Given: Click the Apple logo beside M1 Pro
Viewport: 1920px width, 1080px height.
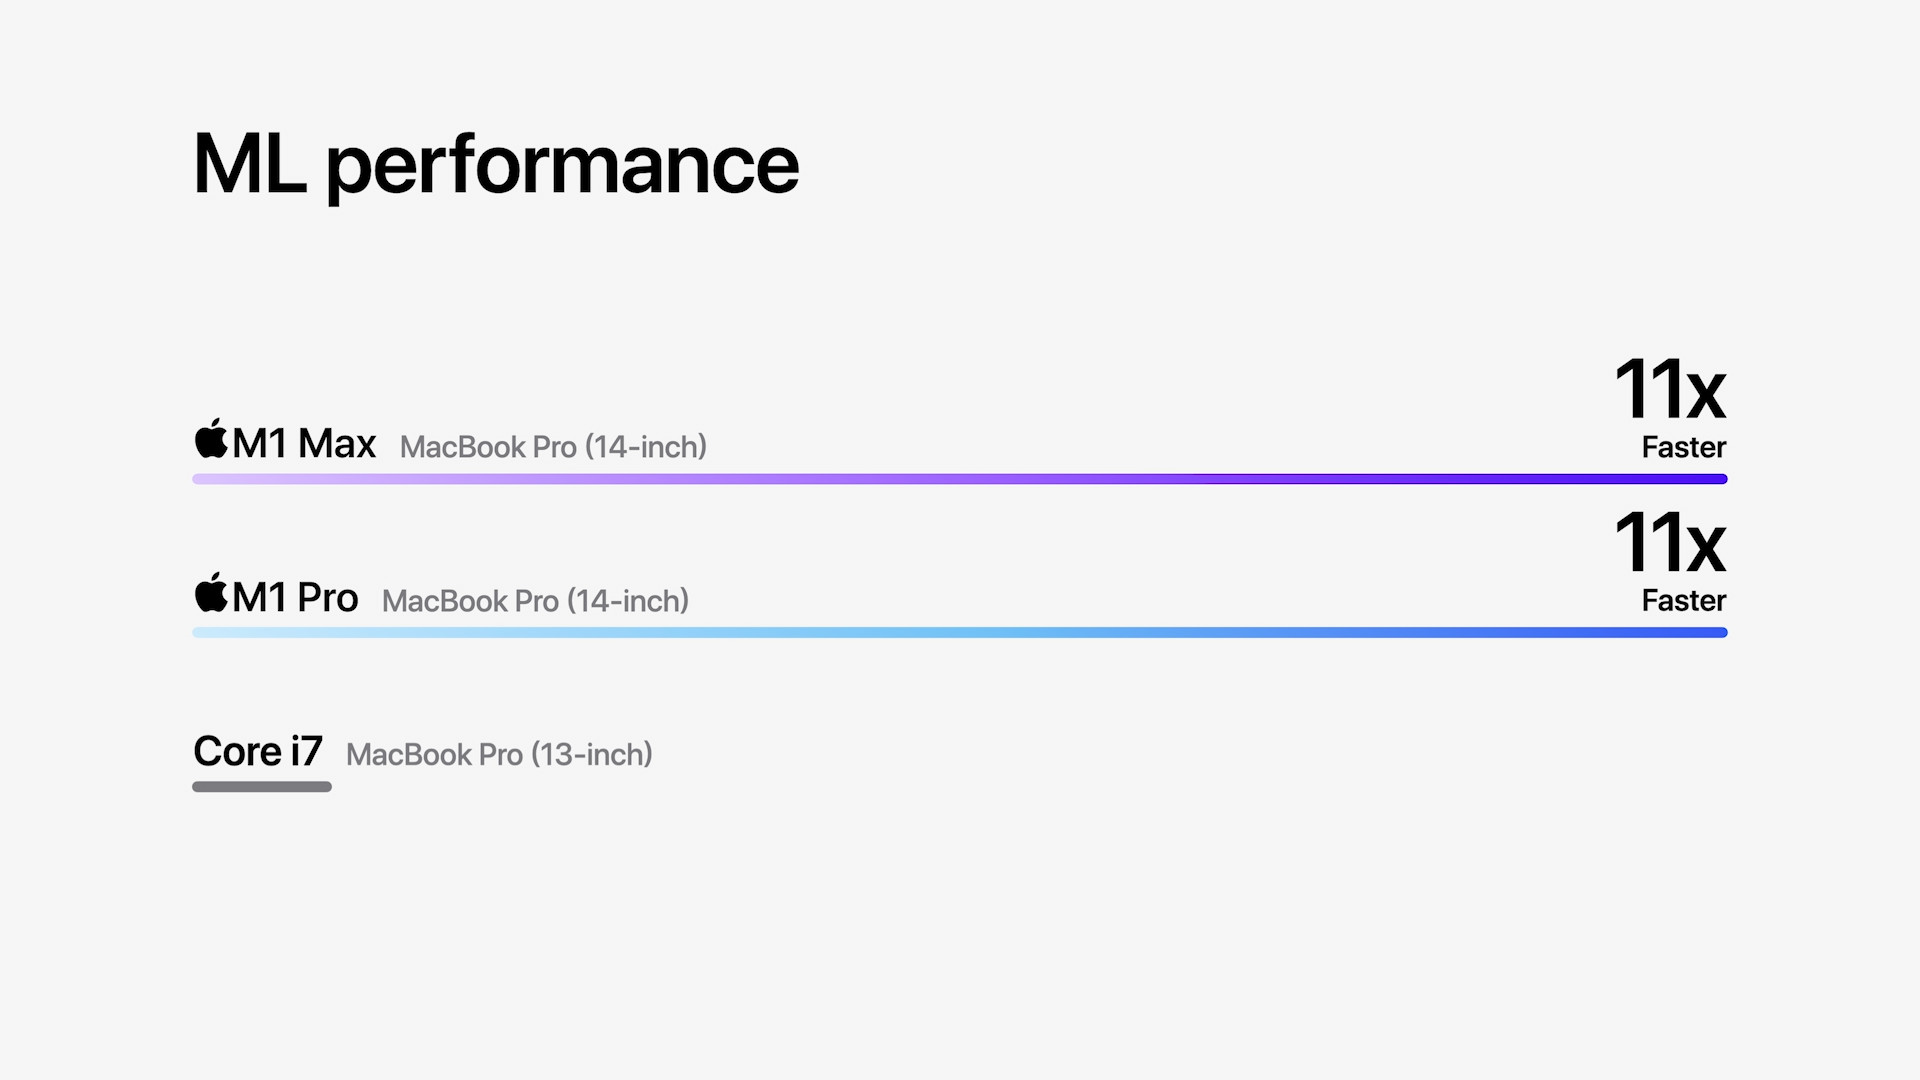Looking at the screenshot, I should (x=211, y=593).
